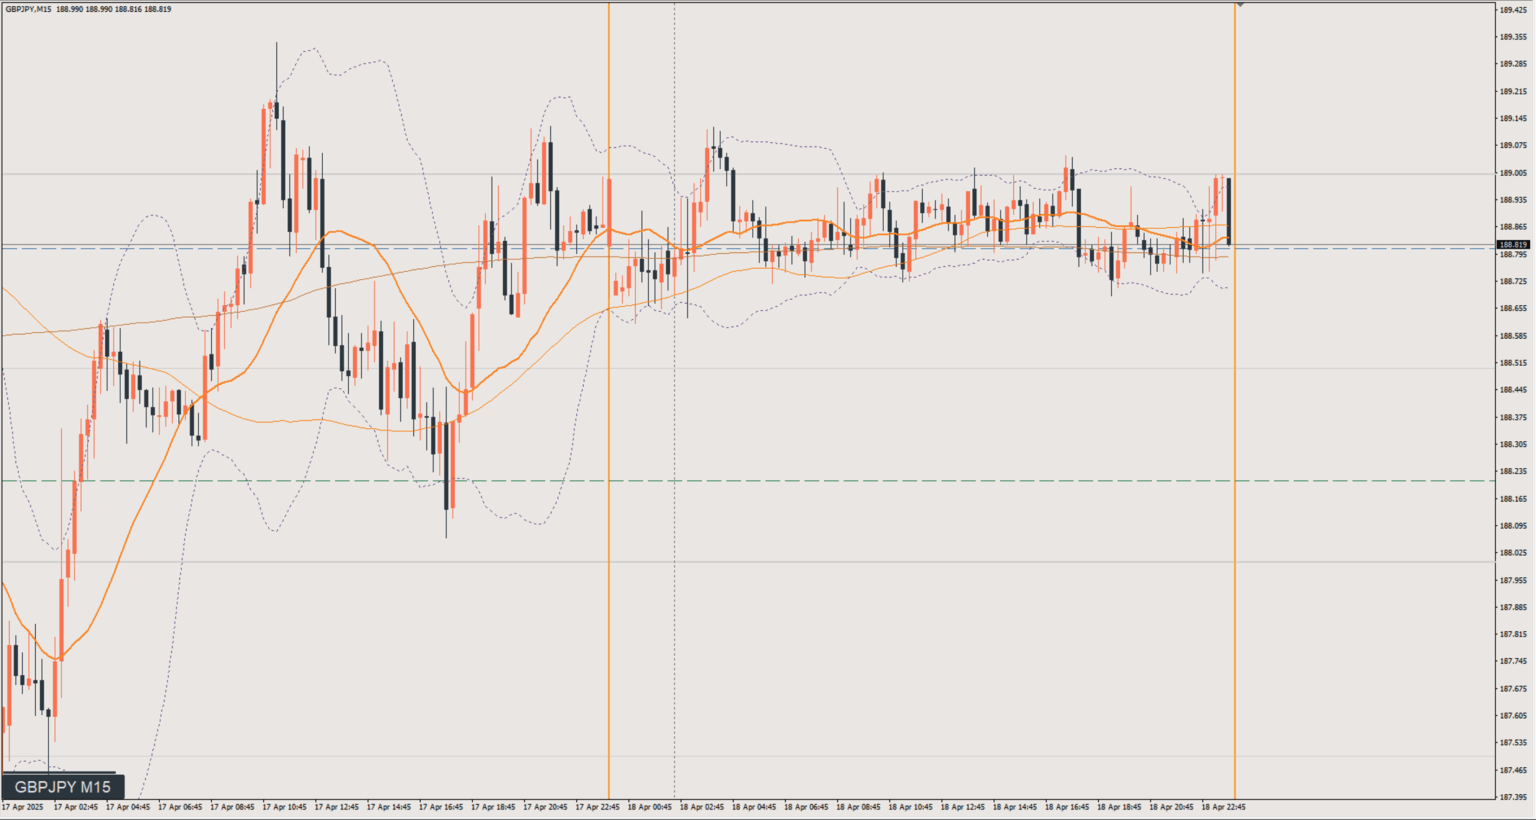This screenshot has height=820, width=1536.
Task: Click the 18 Apr 22:45 time label
Action: 1223,807
